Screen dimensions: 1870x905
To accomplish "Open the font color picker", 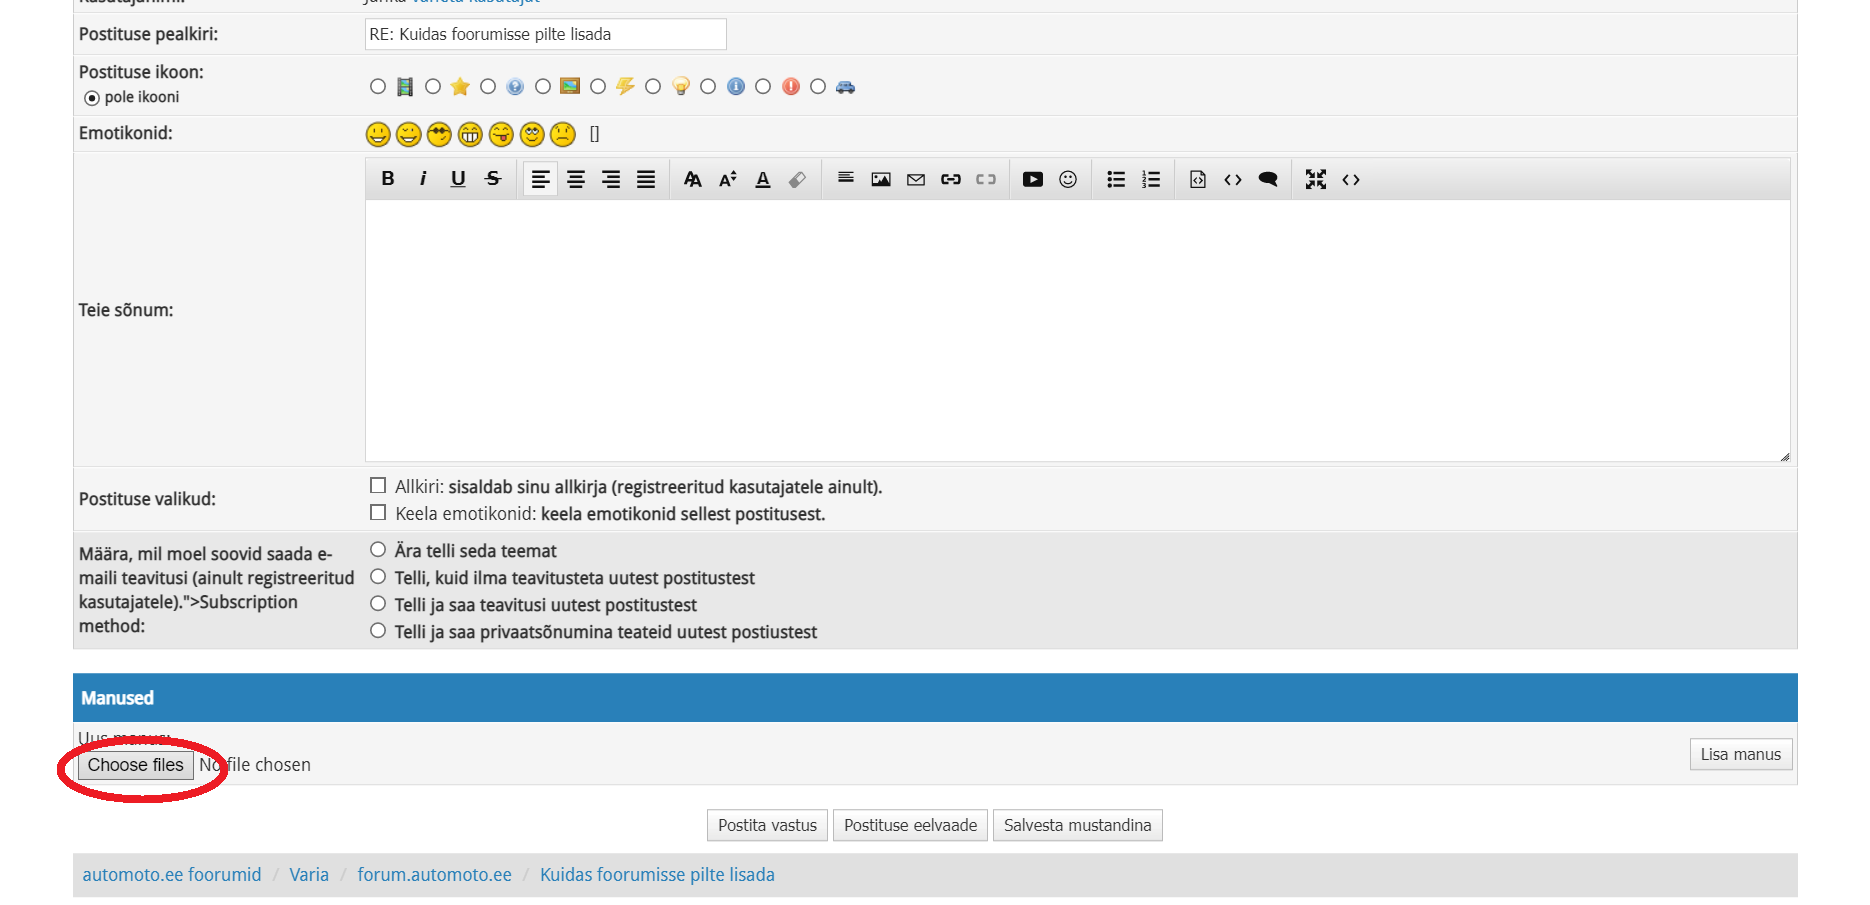I will [x=763, y=179].
